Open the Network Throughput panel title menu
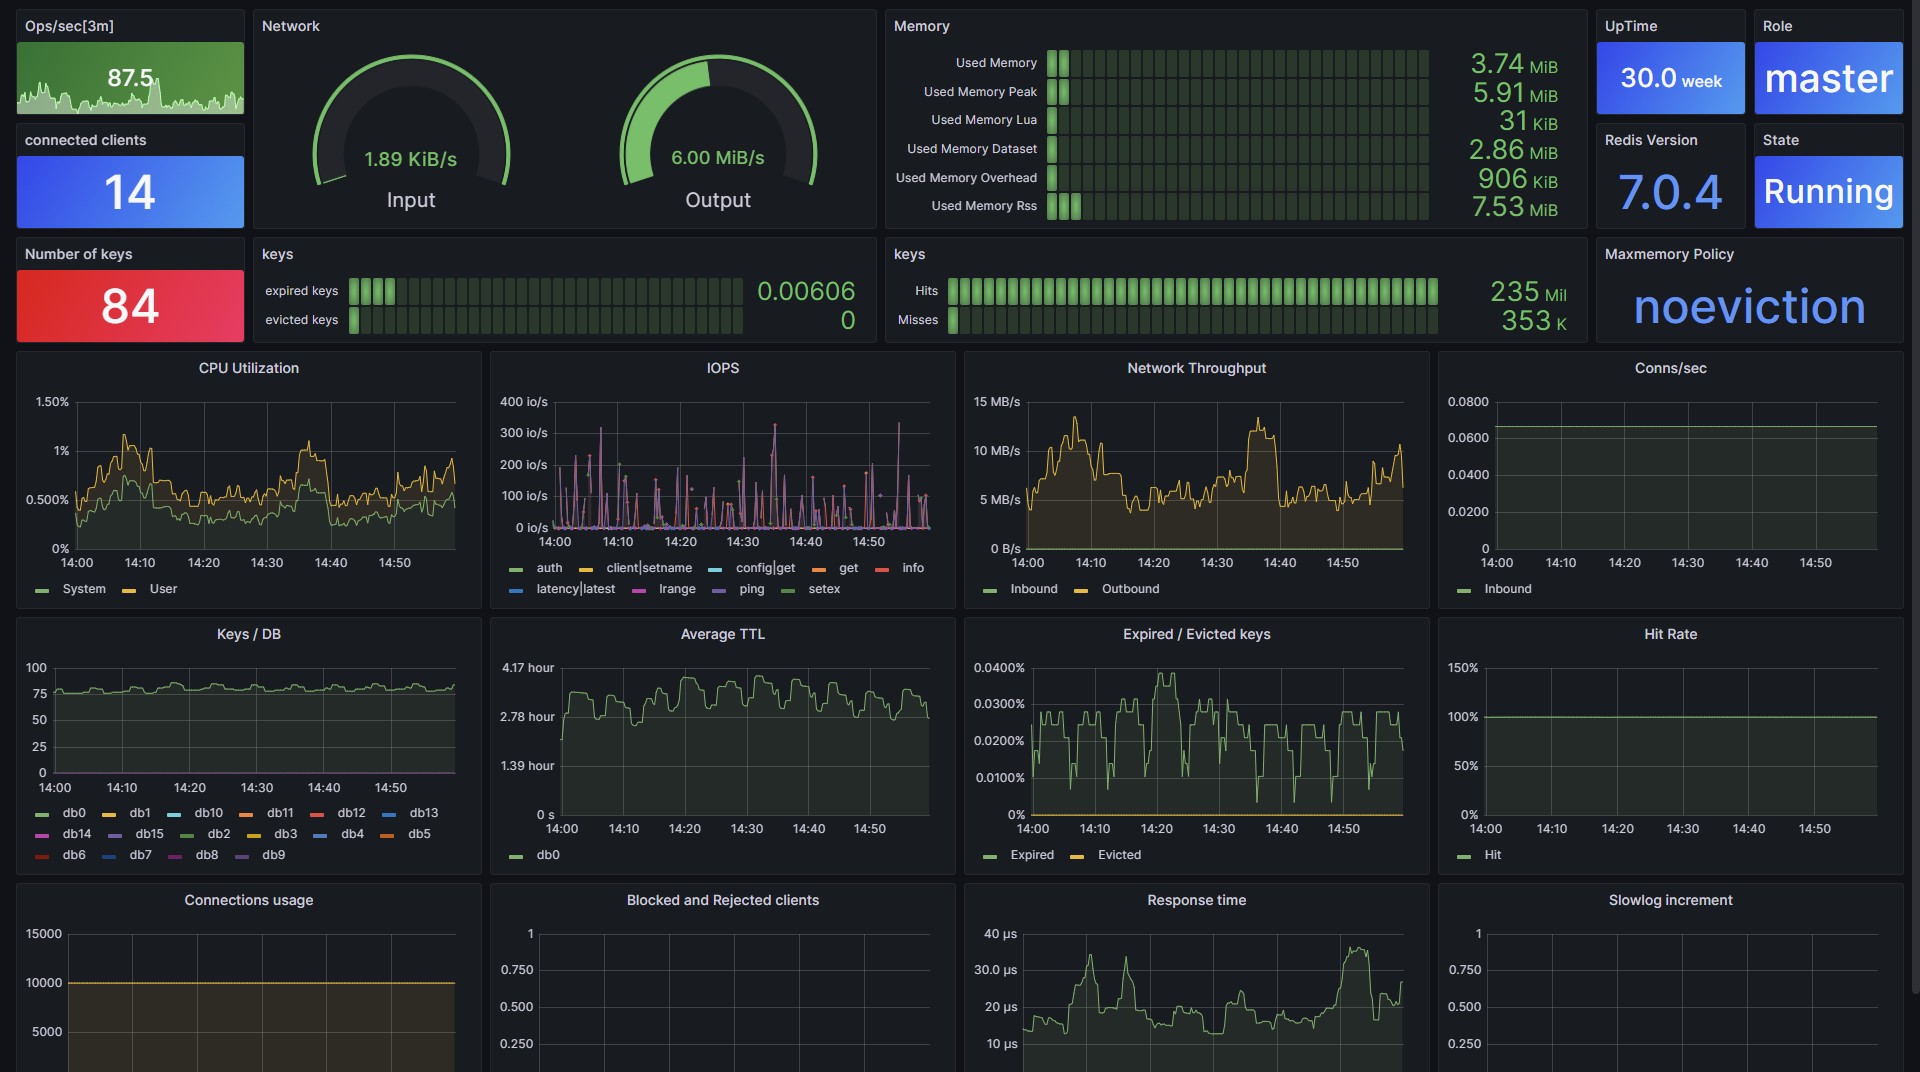 click(x=1196, y=368)
